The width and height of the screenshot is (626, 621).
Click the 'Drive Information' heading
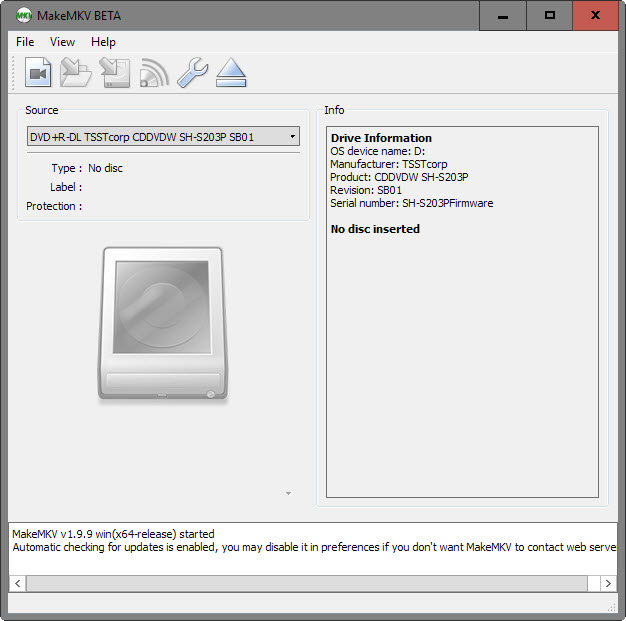coord(381,138)
